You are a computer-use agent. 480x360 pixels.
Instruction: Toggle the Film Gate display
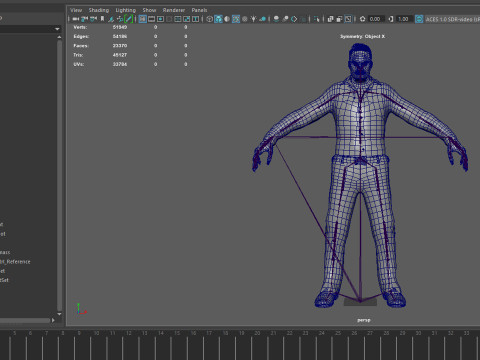151,19
